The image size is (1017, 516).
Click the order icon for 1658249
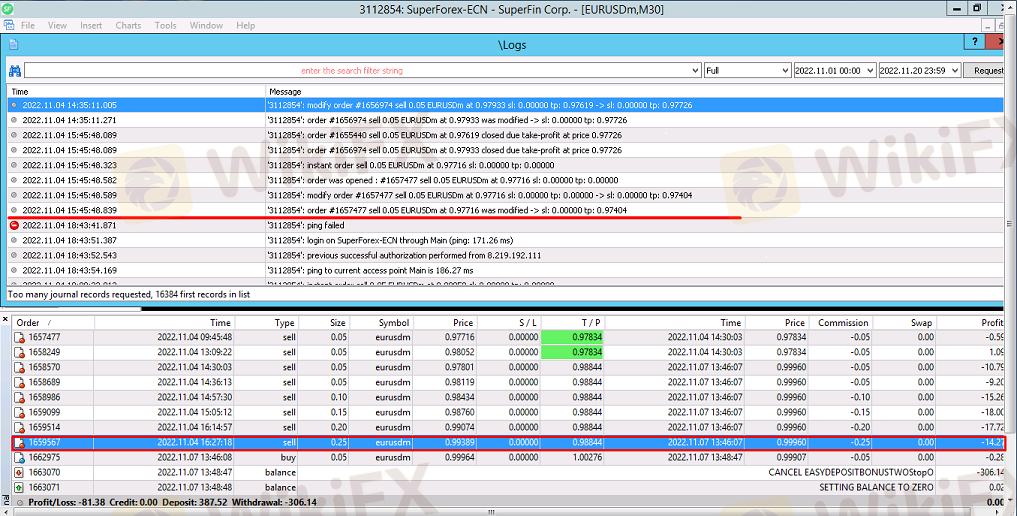[19, 352]
